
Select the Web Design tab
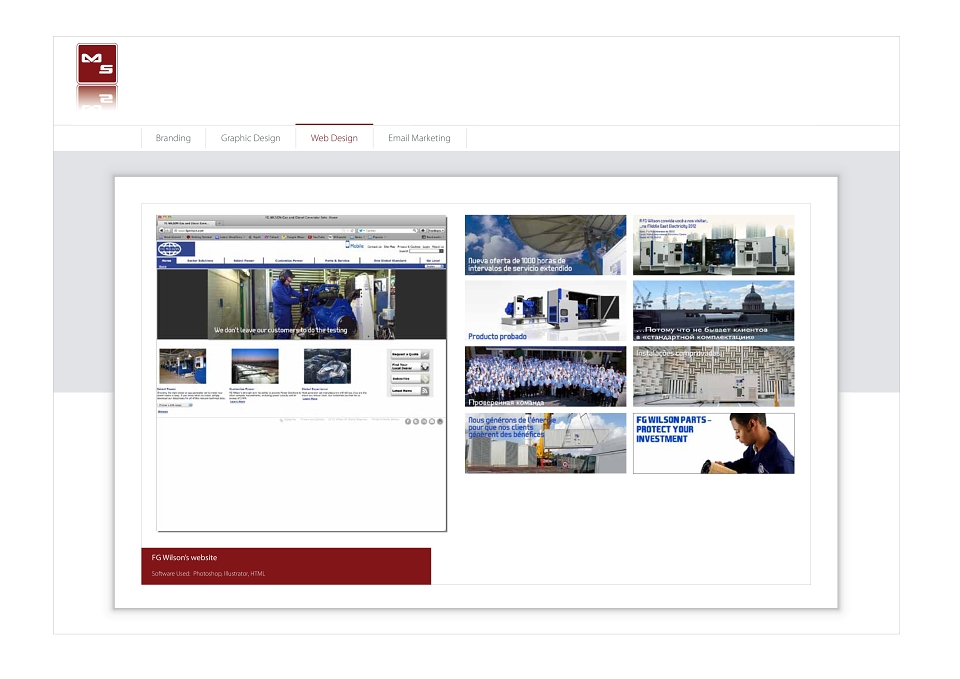pos(334,138)
